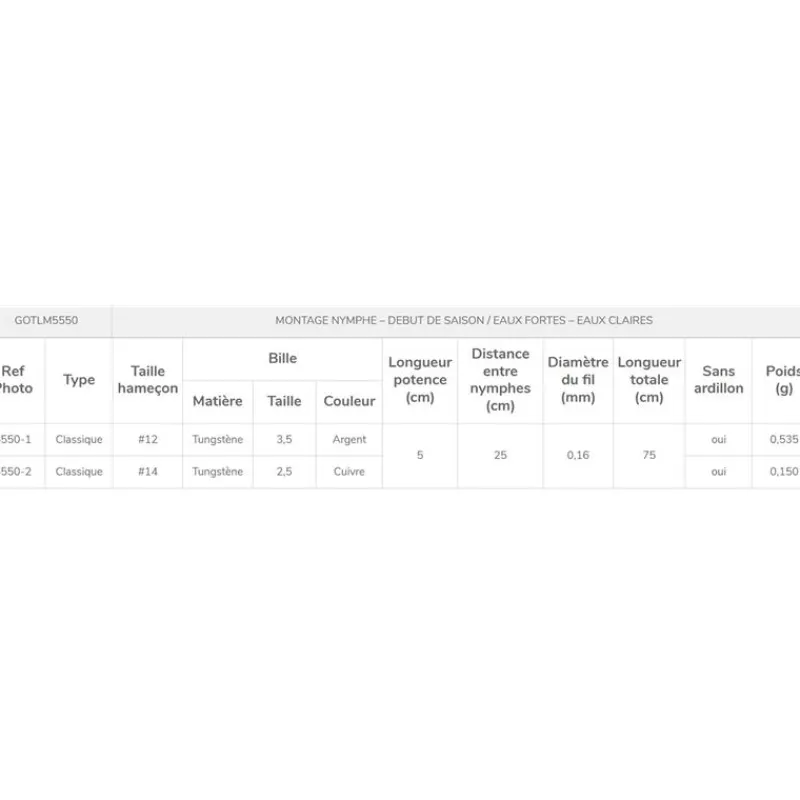Click the Cuivre color cell
Screen dimensions: 800x800
pyautogui.click(x=349, y=471)
